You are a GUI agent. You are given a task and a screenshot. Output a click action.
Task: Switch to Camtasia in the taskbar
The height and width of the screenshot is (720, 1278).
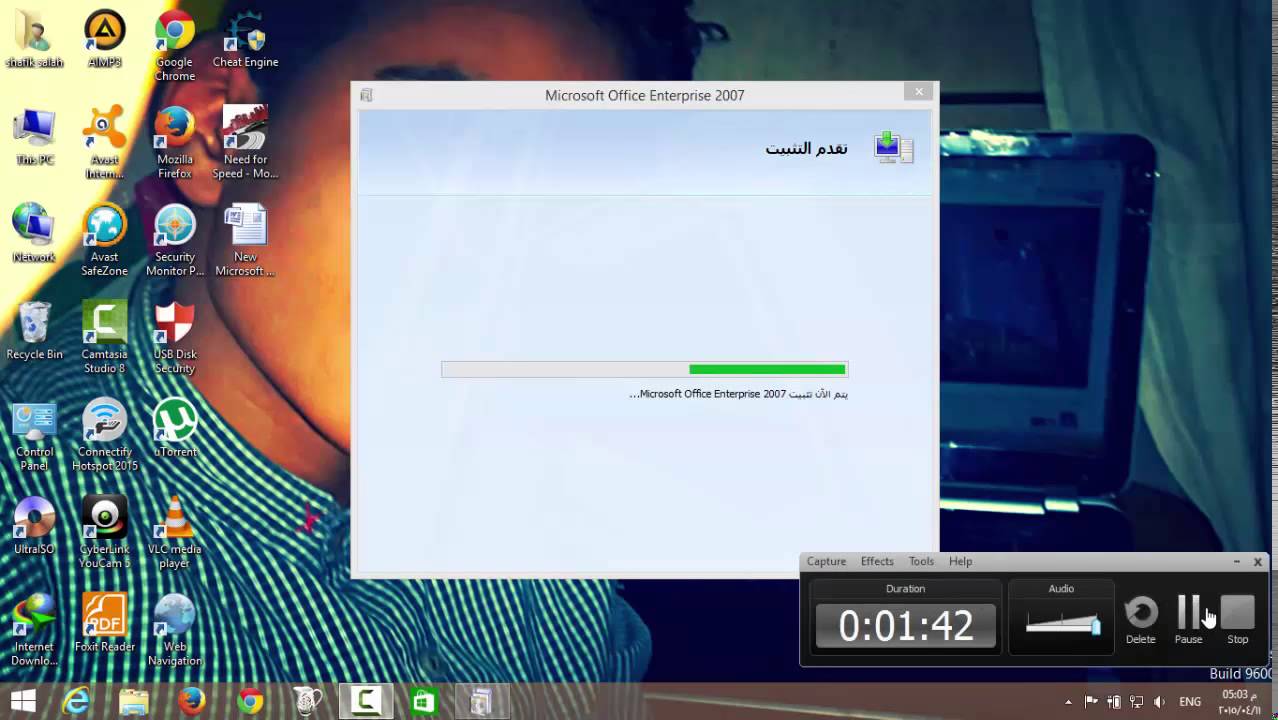pyautogui.click(x=365, y=701)
